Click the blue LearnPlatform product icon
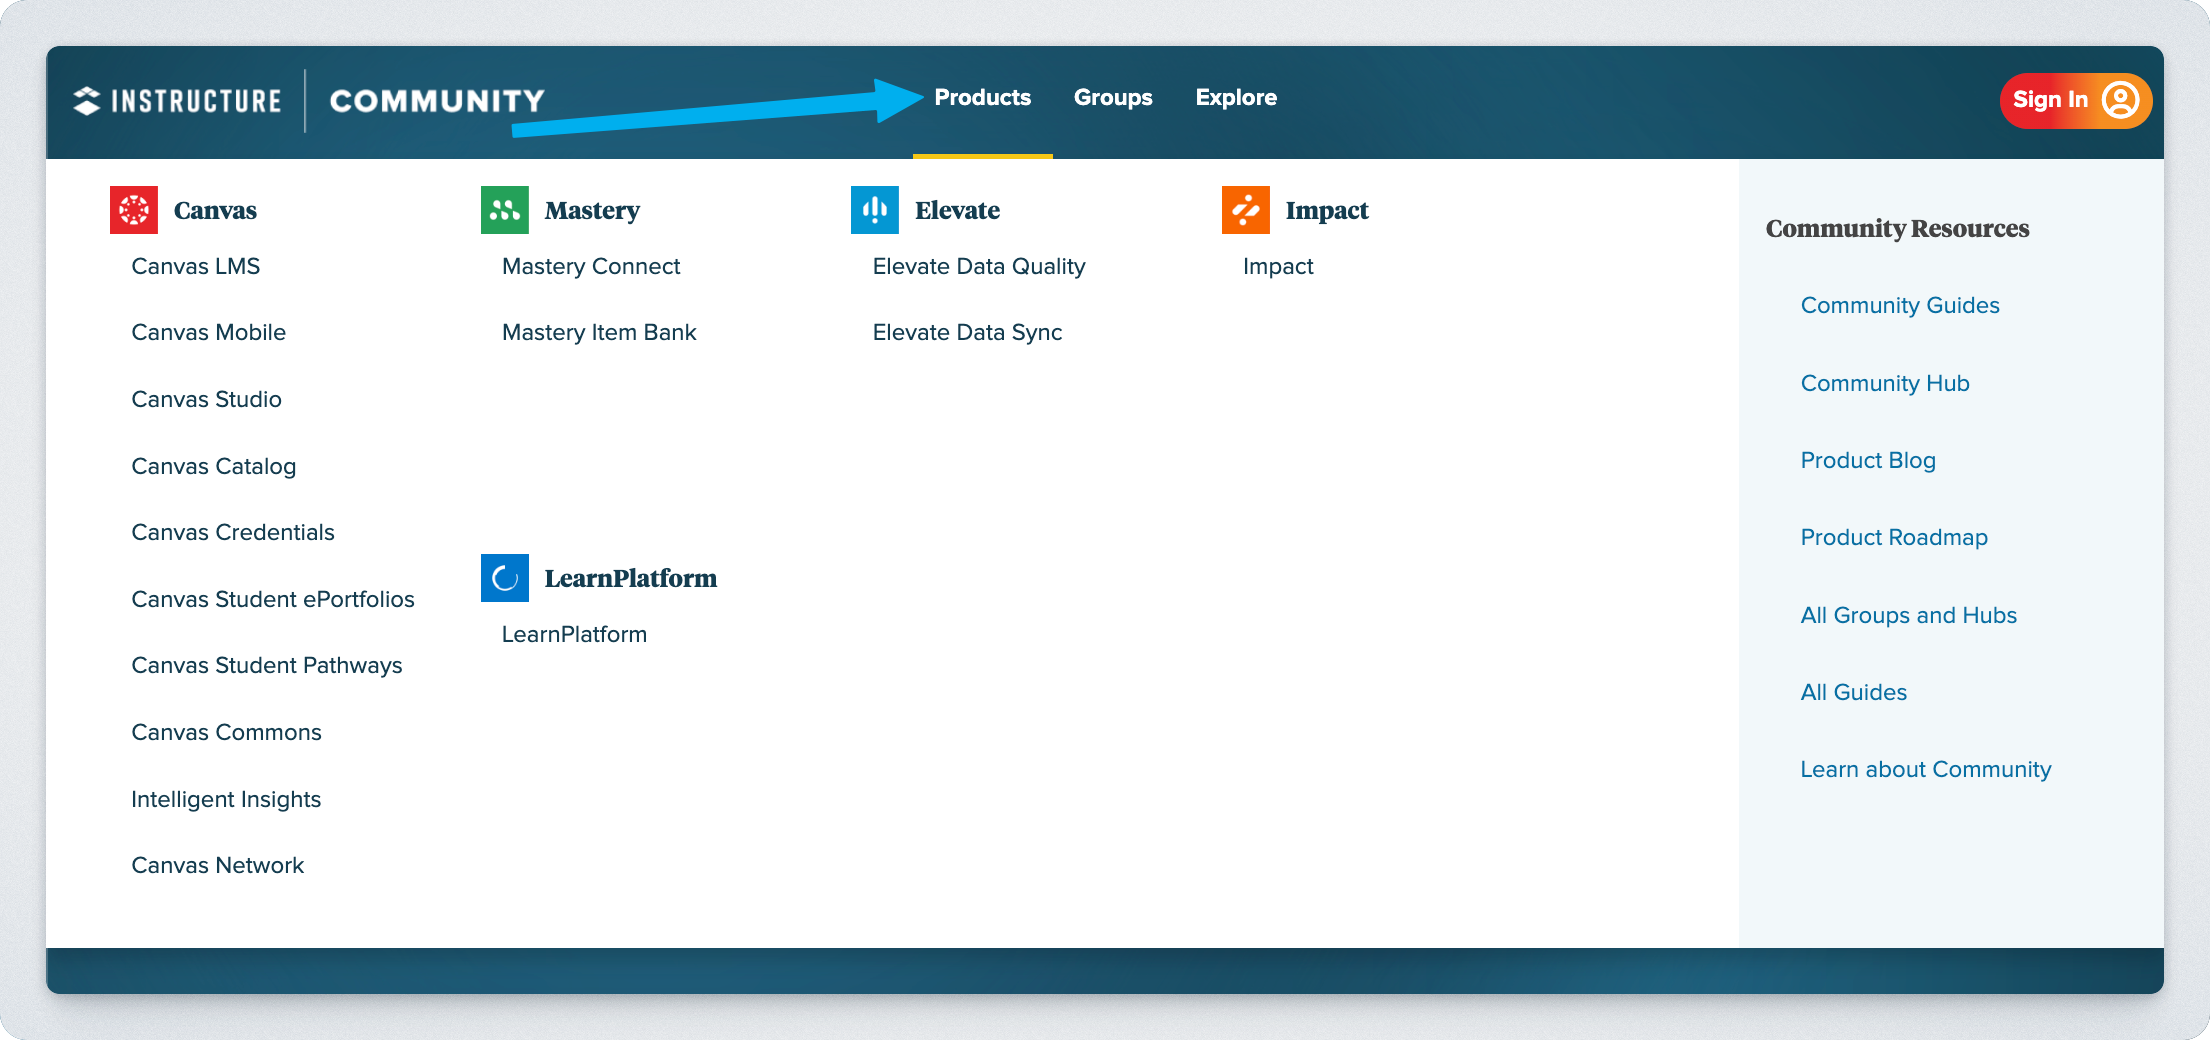This screenshot has width=2210, height=1040. [505, 578]
